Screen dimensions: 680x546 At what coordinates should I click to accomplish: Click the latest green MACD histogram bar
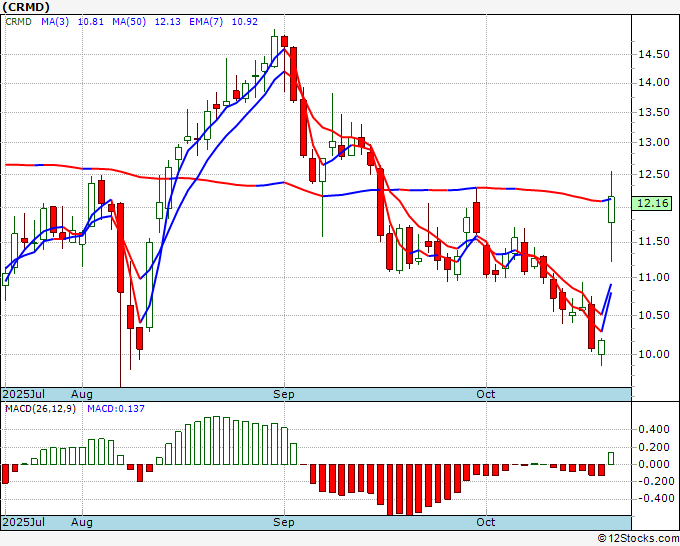point(611,458)
